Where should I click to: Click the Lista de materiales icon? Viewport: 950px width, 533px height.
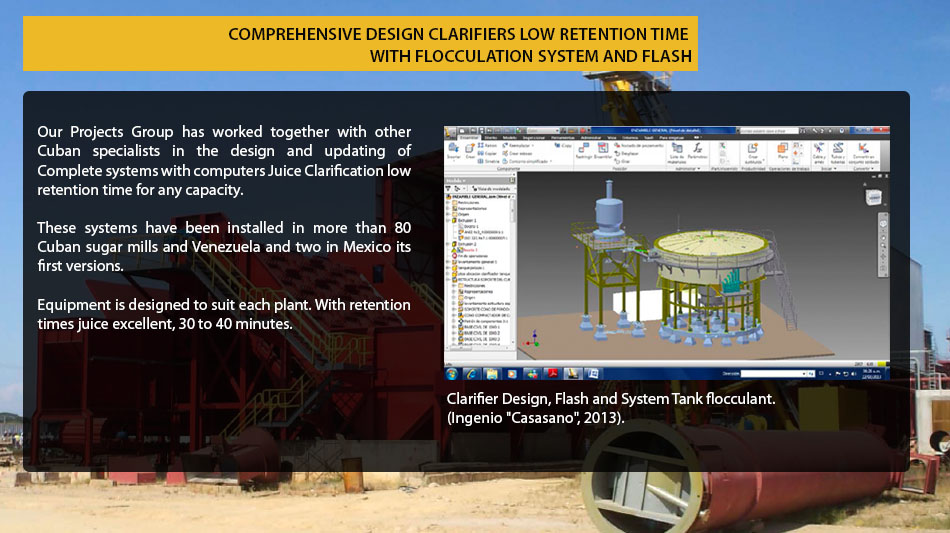tap(677, 151)
